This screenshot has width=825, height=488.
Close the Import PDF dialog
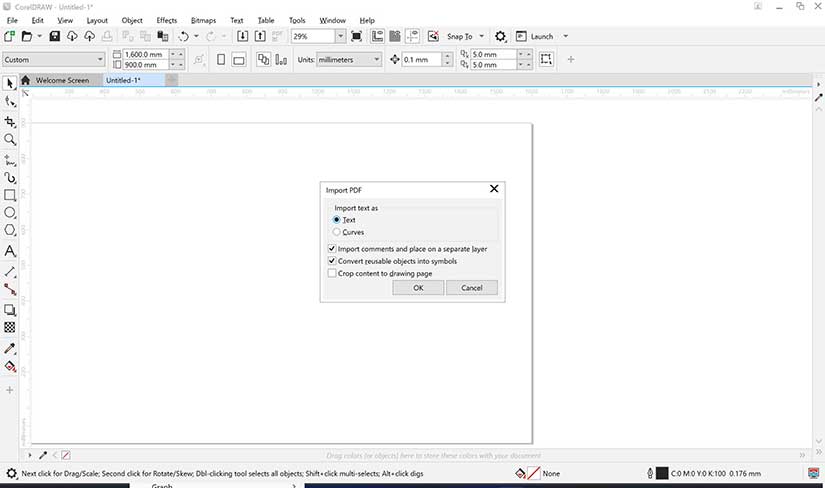[494, 188]
